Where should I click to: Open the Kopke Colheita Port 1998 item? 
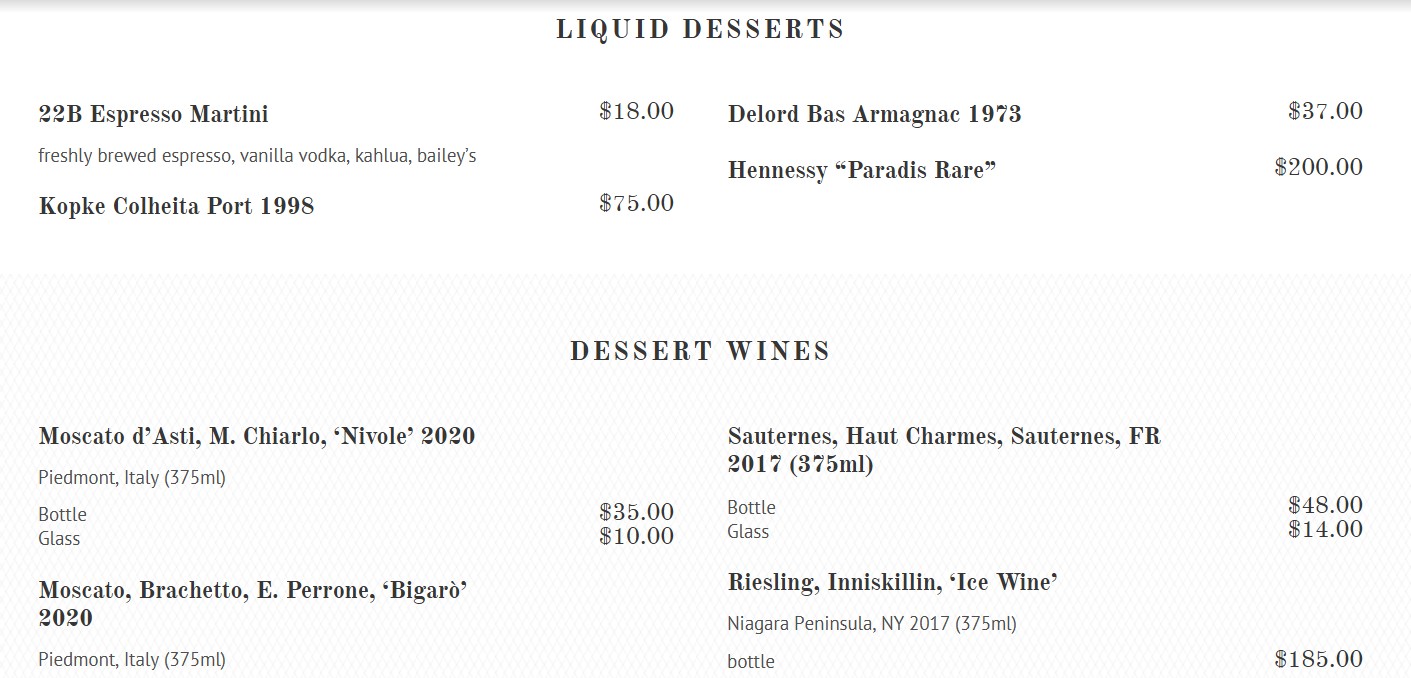point(176,206)
